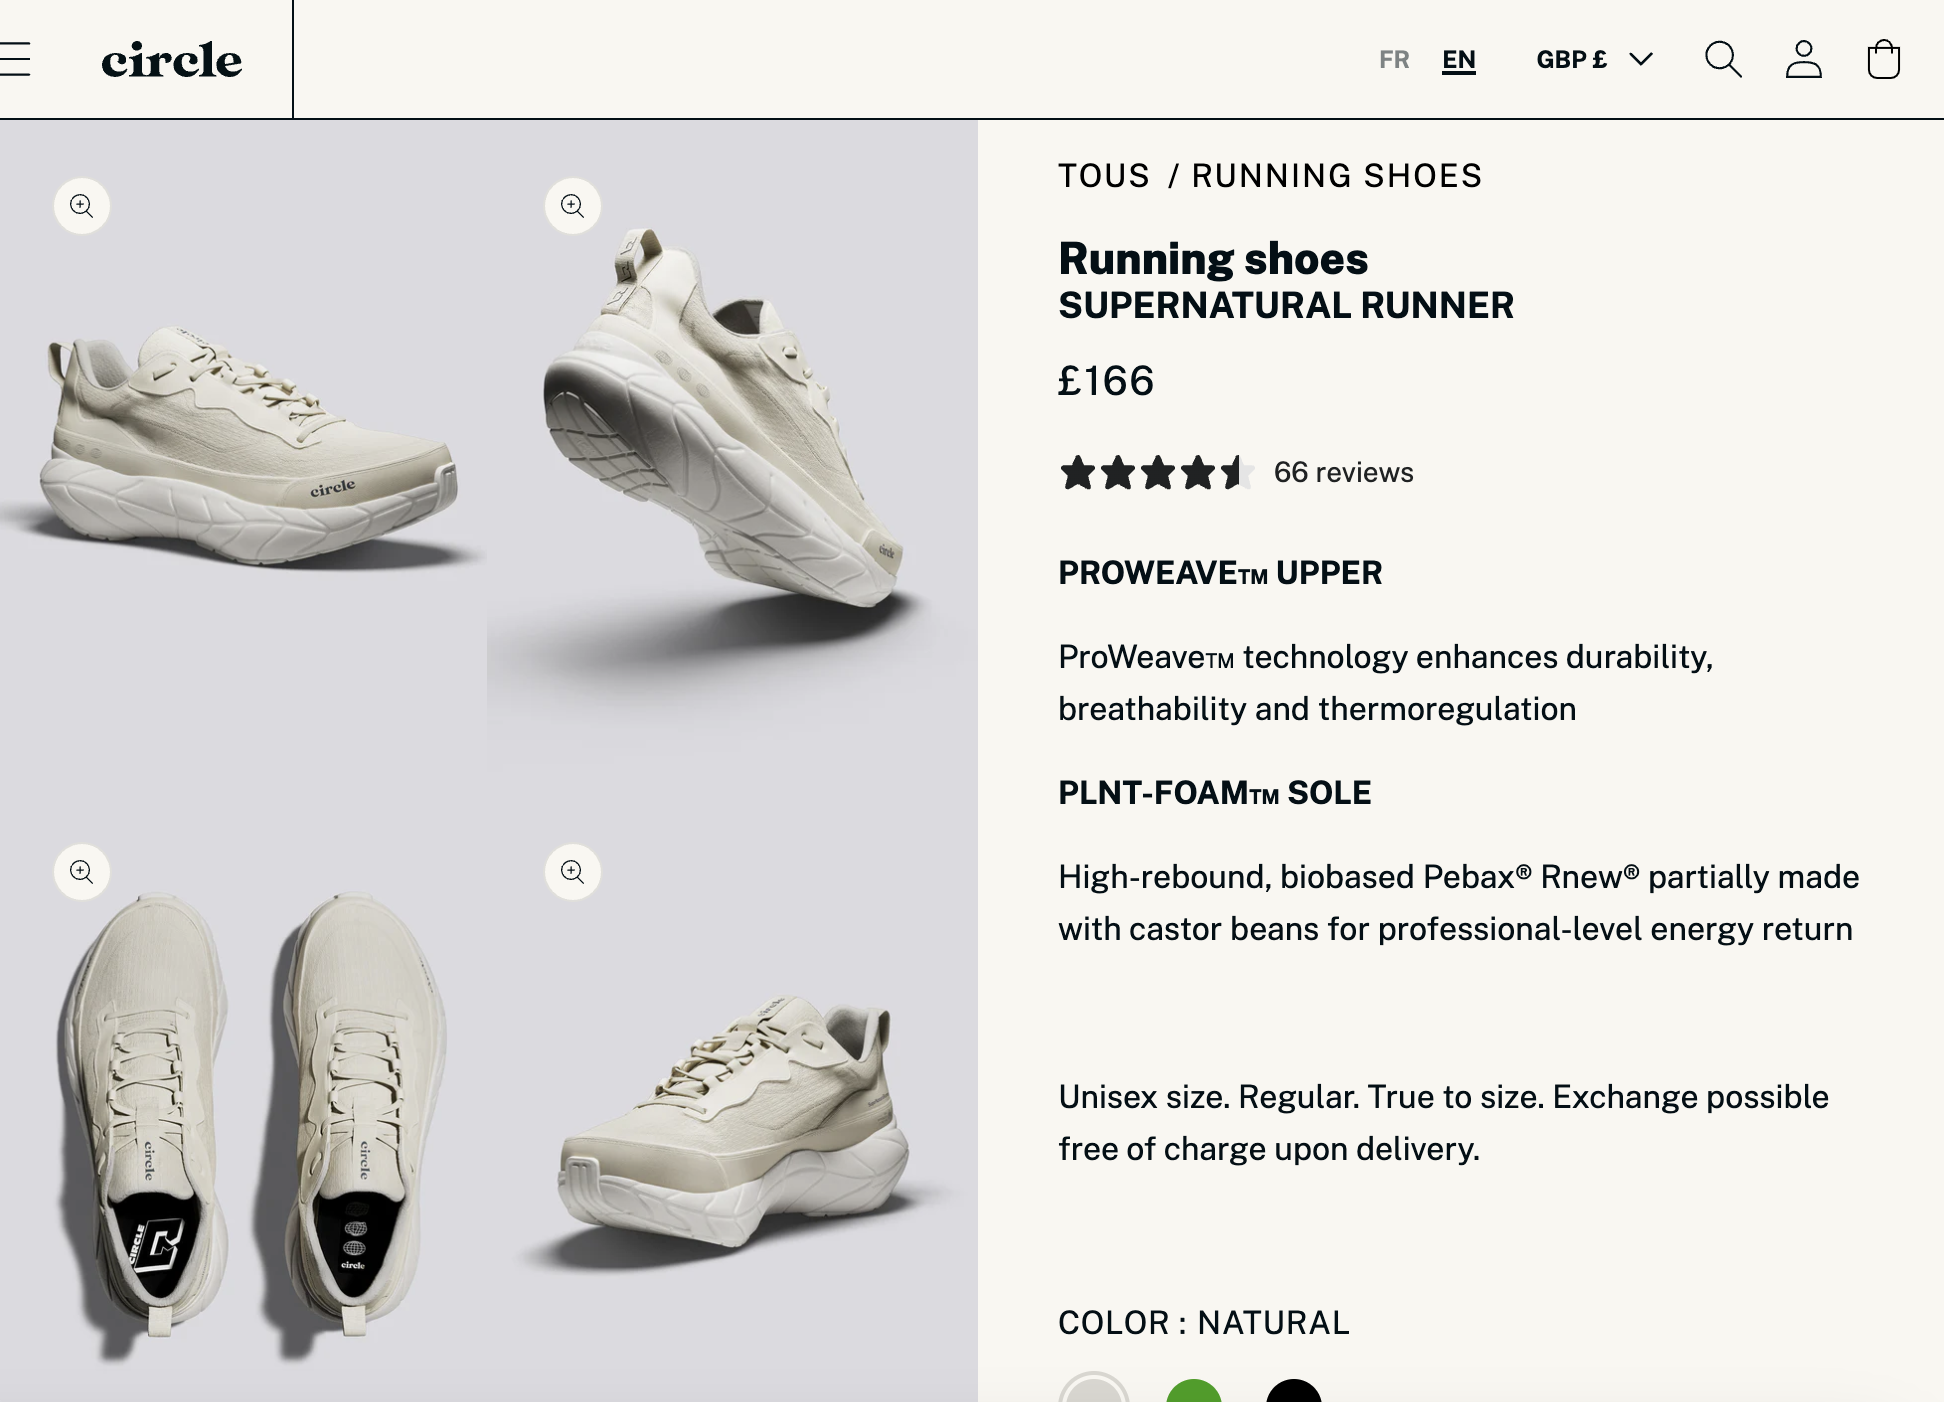1944x1402 pixels.
Task: Select the green color swatch
Action: pos(1194,1391)
